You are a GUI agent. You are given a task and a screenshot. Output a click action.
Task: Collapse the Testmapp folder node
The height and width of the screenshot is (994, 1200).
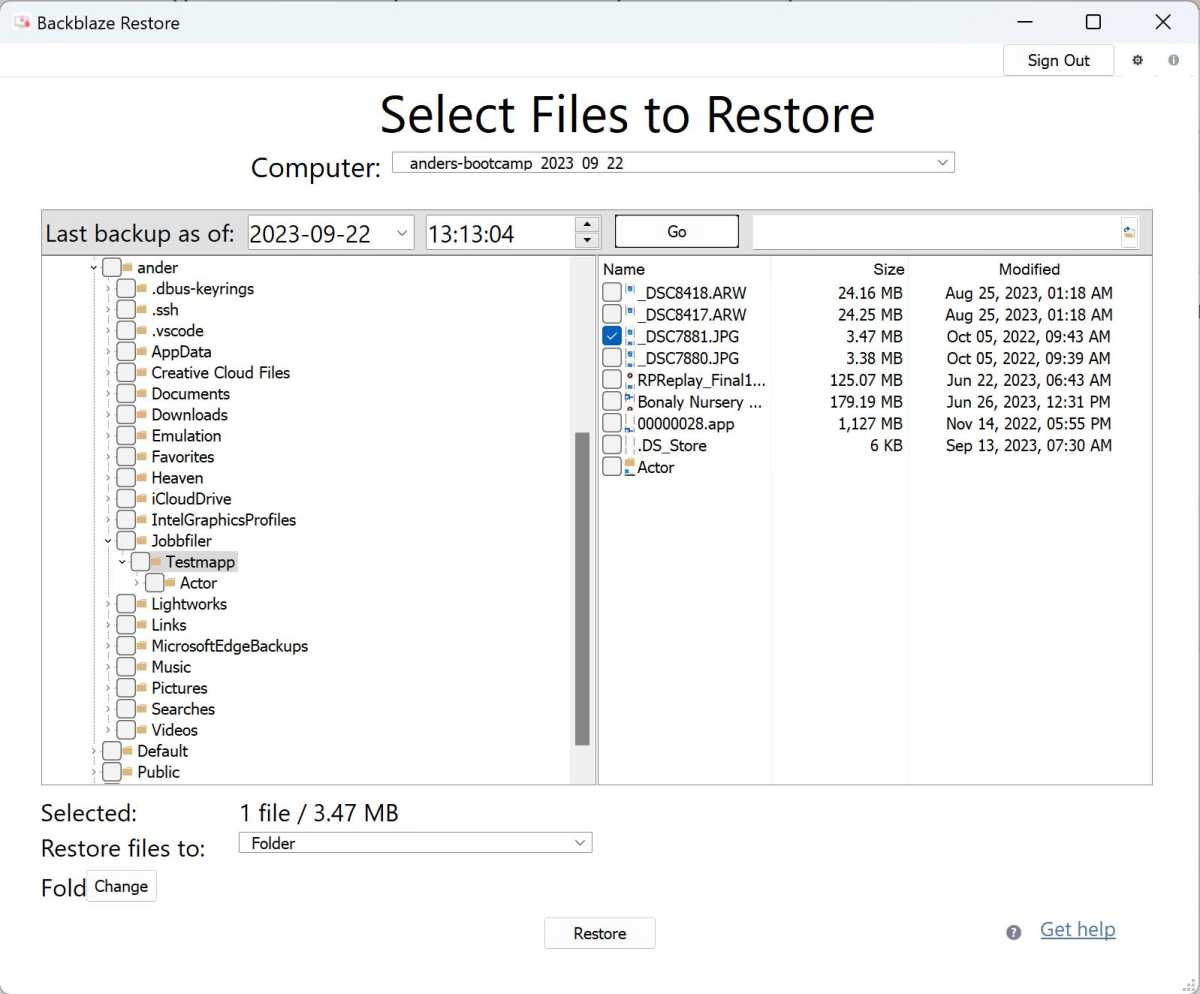point(122,562)
